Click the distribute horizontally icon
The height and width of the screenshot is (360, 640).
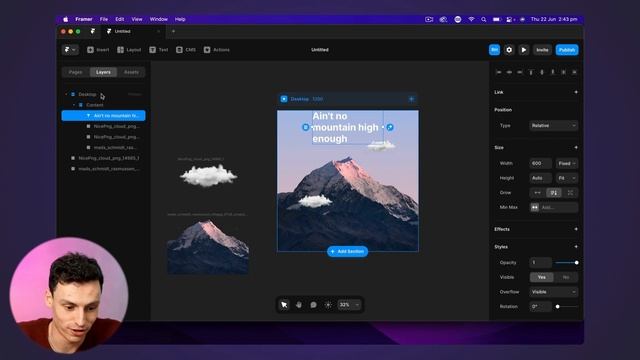[564, 72]
